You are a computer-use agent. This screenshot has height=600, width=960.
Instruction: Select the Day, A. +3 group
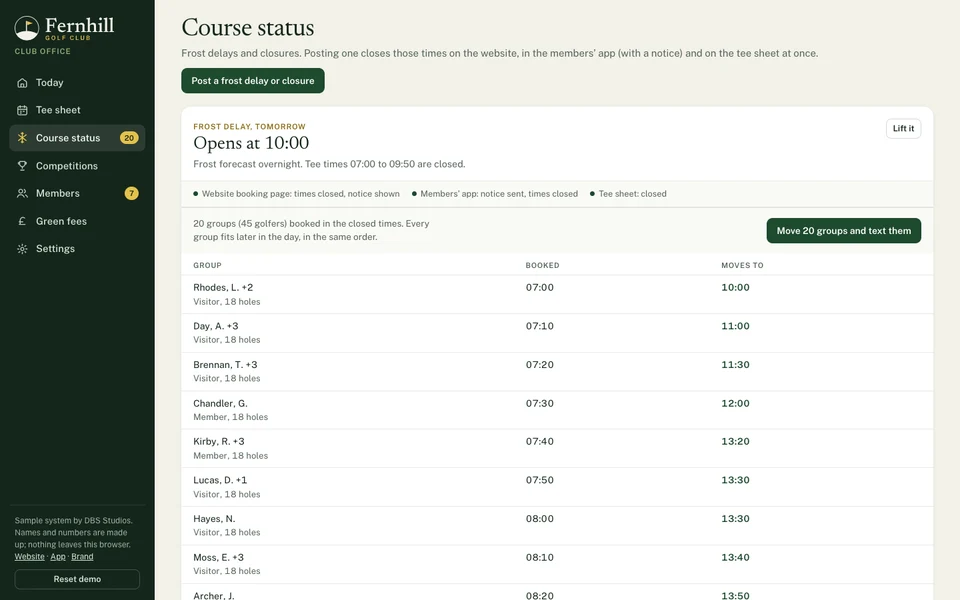pyautogui.click(x=557, y=333)
